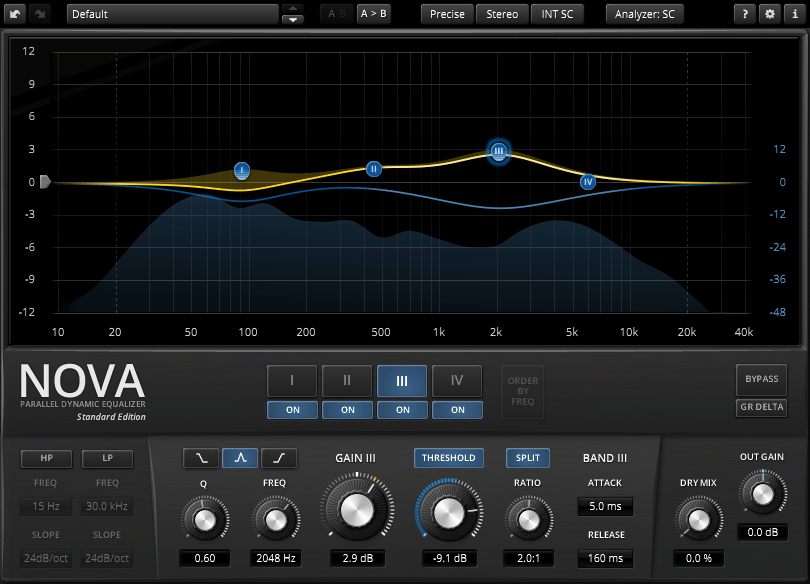
Task: Select band IV node on the graph
Action: pyautogui.click(x=587, y=182)
